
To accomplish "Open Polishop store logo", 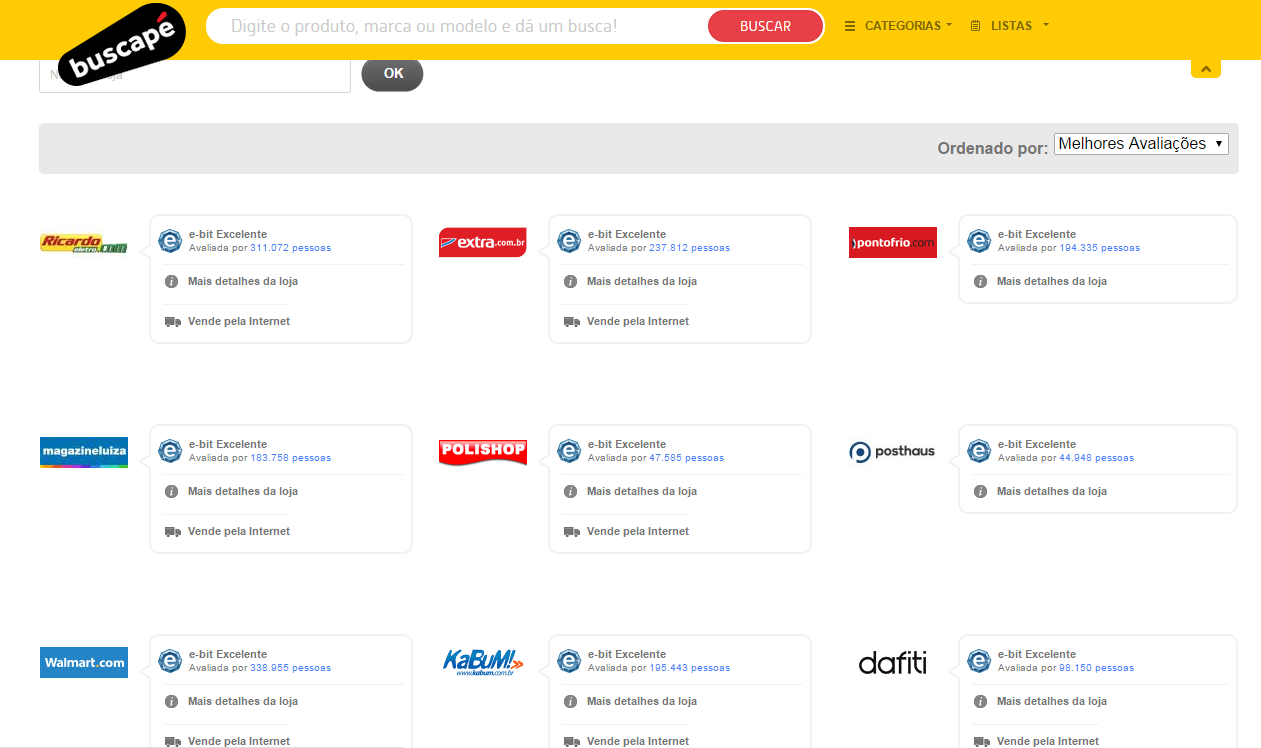I will pyautogui.click(x=483, y=453).
